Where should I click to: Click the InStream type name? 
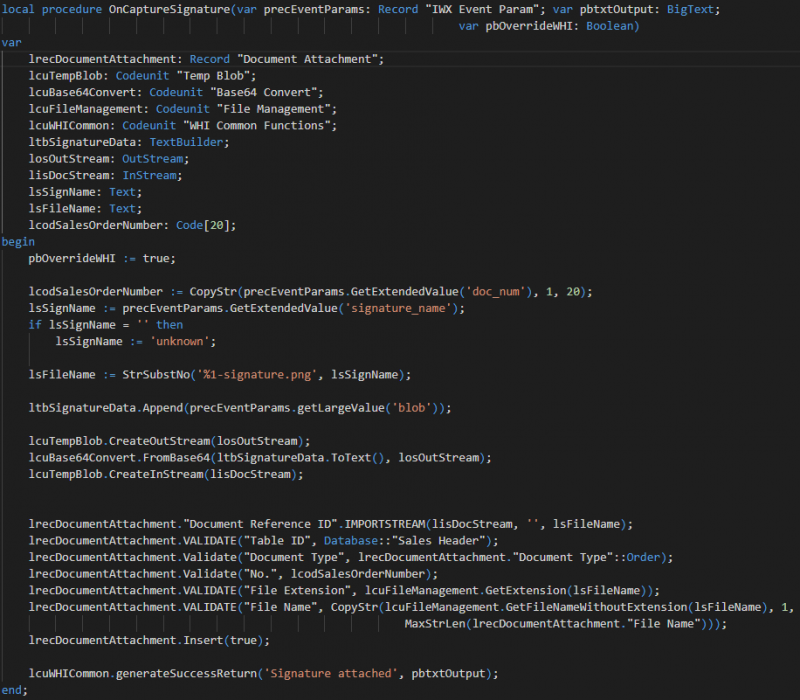(149, 176)
